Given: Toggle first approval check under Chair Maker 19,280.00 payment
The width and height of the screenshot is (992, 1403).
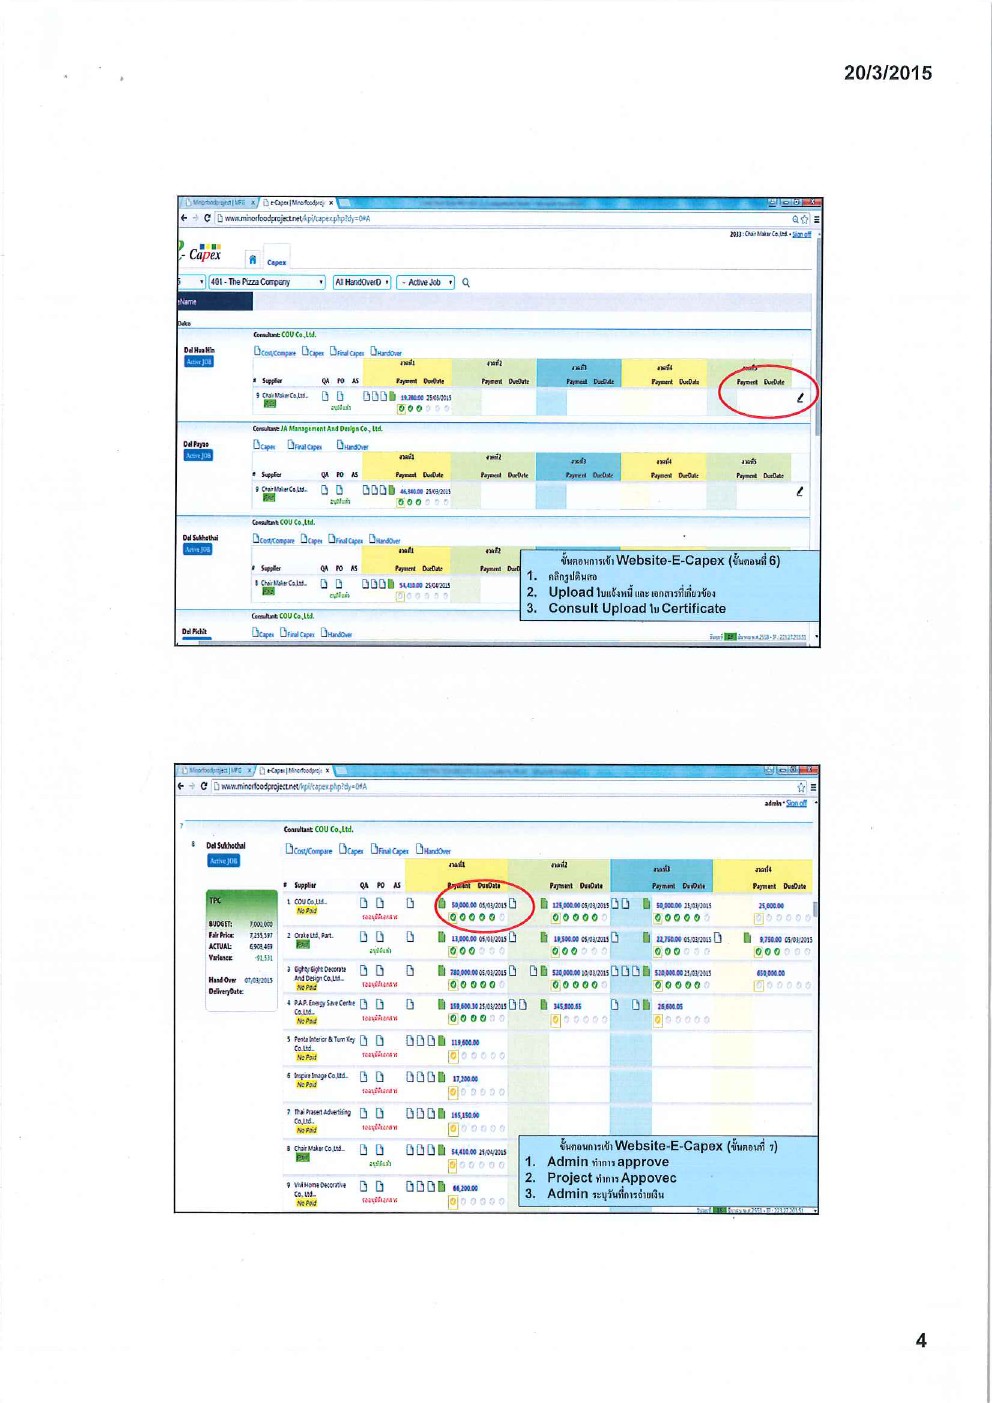Looking at the screenshot, I should click(402, 409).
